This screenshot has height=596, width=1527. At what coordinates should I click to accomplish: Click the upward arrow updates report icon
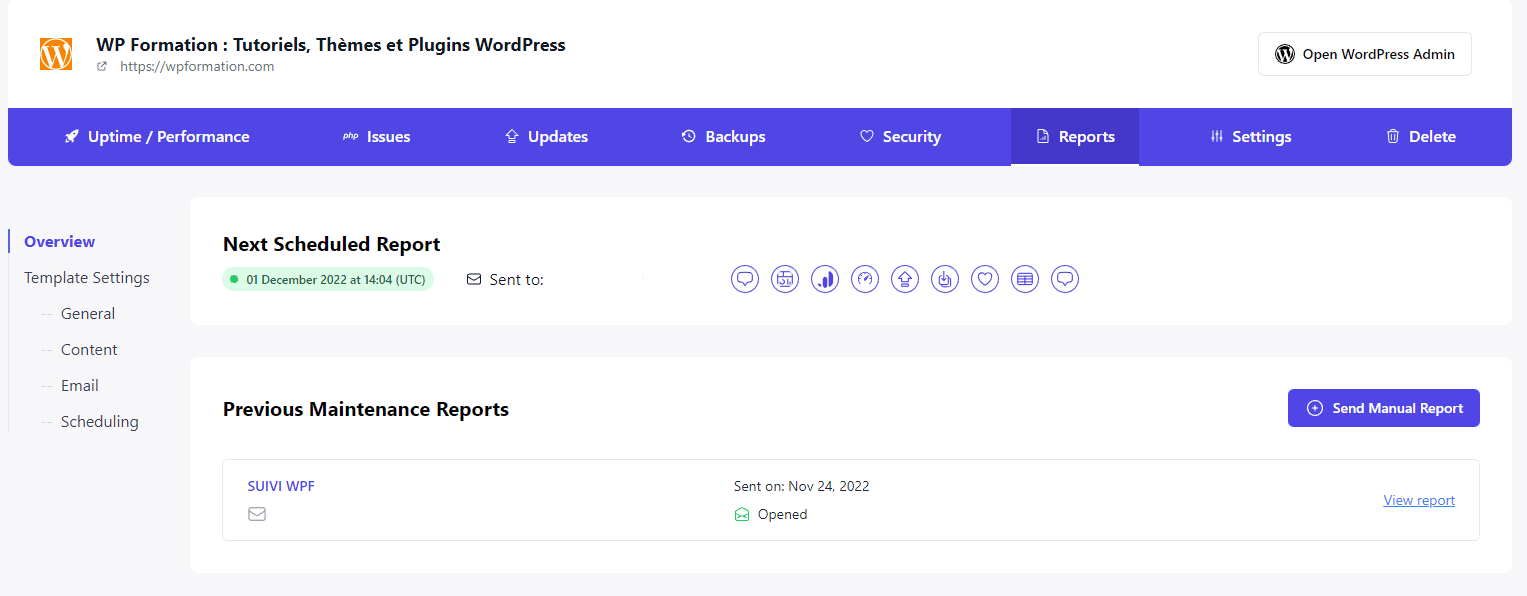905,279
